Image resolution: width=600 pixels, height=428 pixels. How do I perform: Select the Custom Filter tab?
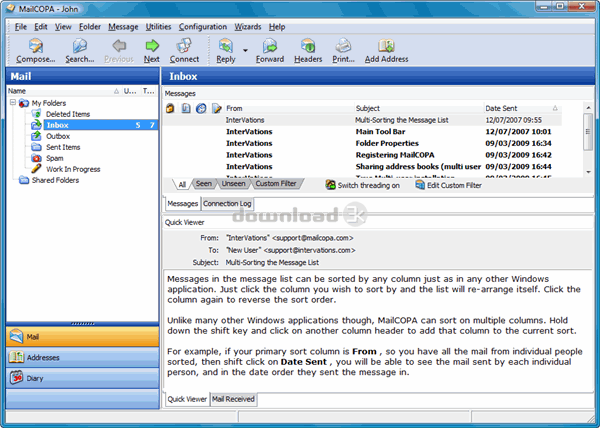pos(276,184)
